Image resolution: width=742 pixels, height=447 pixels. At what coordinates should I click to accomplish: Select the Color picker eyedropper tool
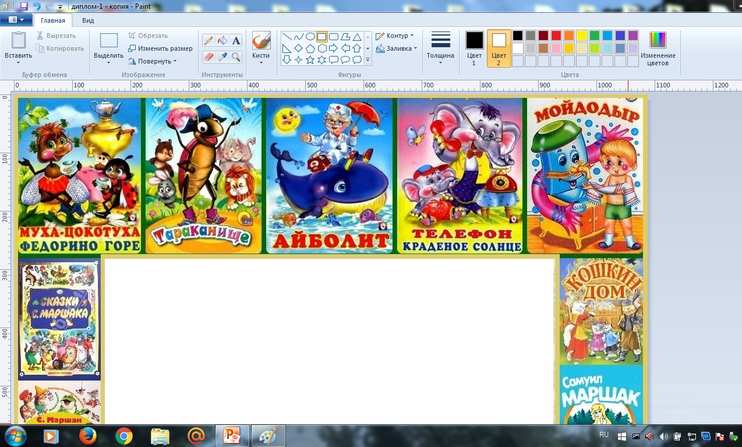222,57
